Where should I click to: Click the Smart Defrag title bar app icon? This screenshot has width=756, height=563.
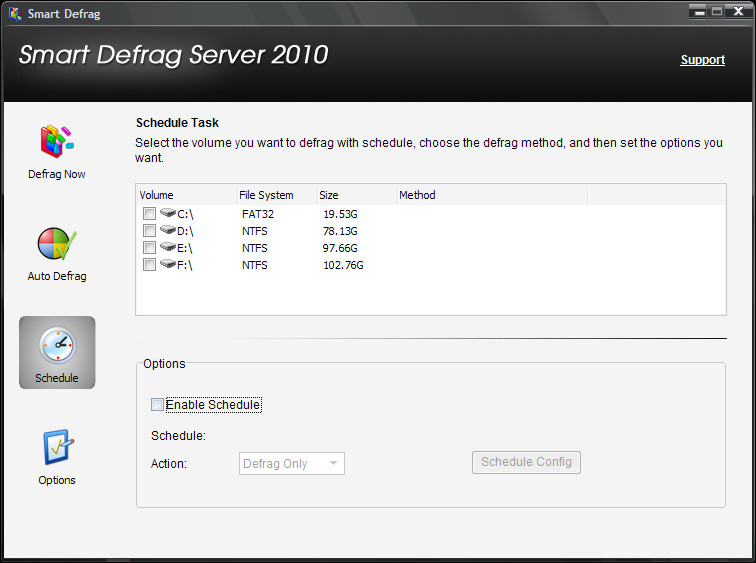[15, 13]
